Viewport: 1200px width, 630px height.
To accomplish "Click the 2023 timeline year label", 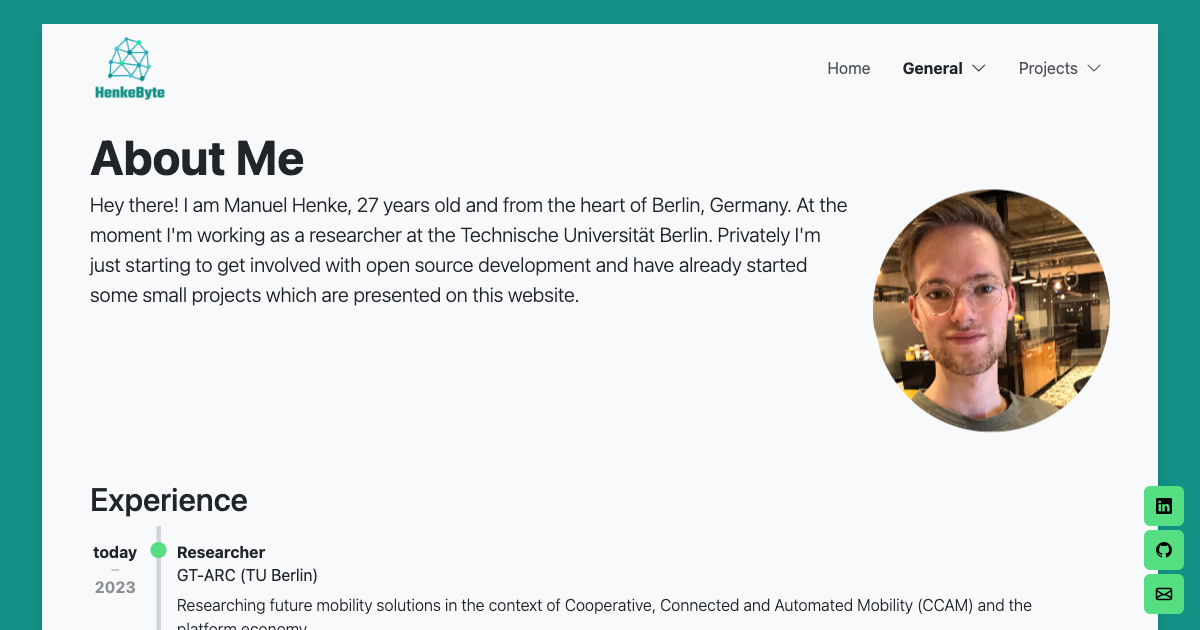I will (x=115, y=587).
